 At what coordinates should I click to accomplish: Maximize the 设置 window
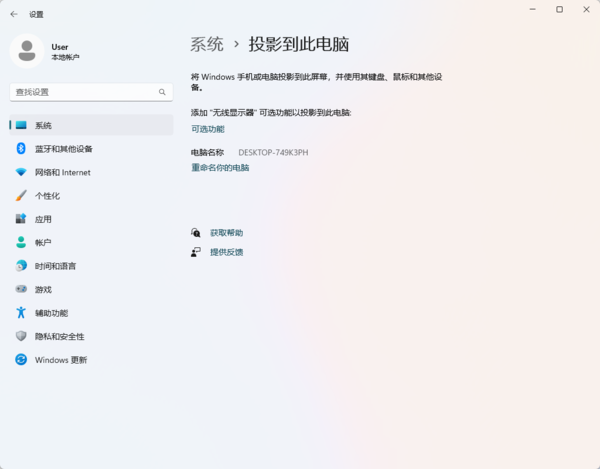(559, 9)
